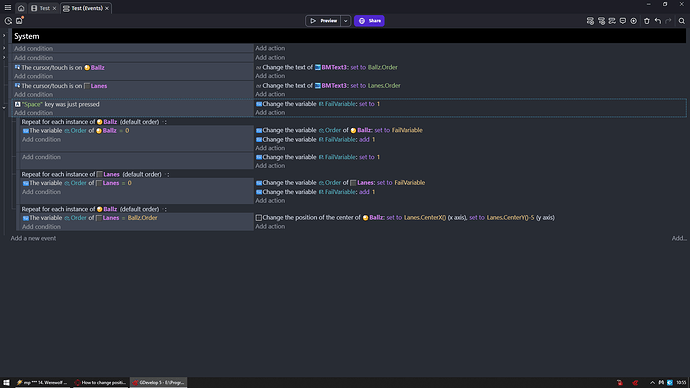This screenshot has height=388, width=690.
Task: Click the BMText3 object icon in Ballz.Order action
Action: pos(317,67)
